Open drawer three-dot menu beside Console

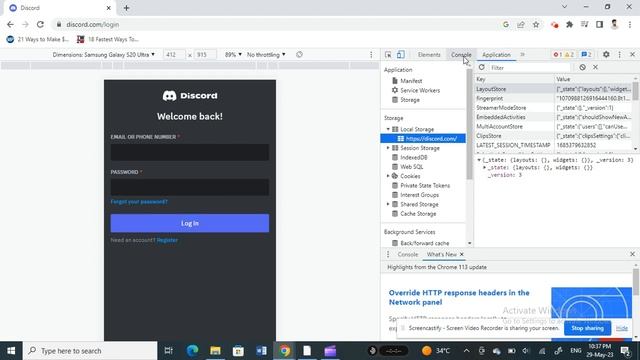388,254
